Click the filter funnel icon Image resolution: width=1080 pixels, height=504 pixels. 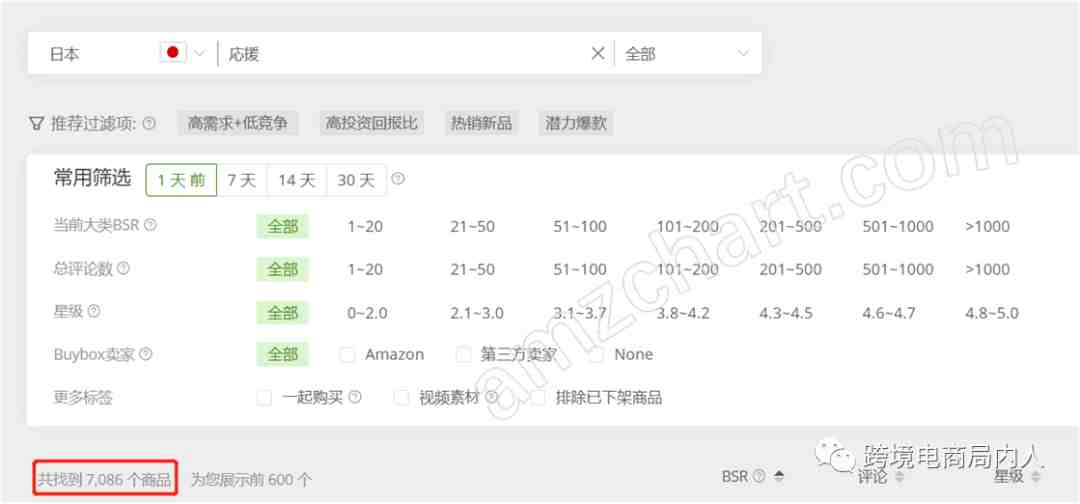tap(36, 123)
